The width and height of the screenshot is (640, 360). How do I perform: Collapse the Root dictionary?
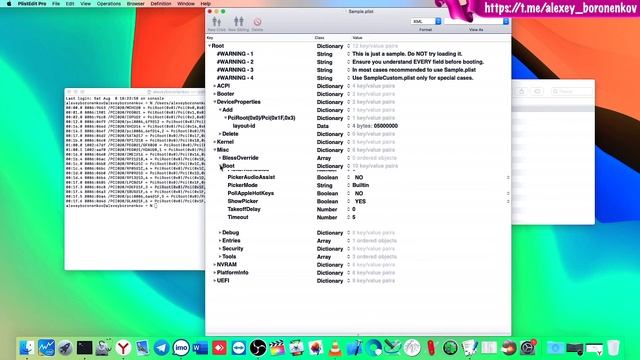pos(209,46)
